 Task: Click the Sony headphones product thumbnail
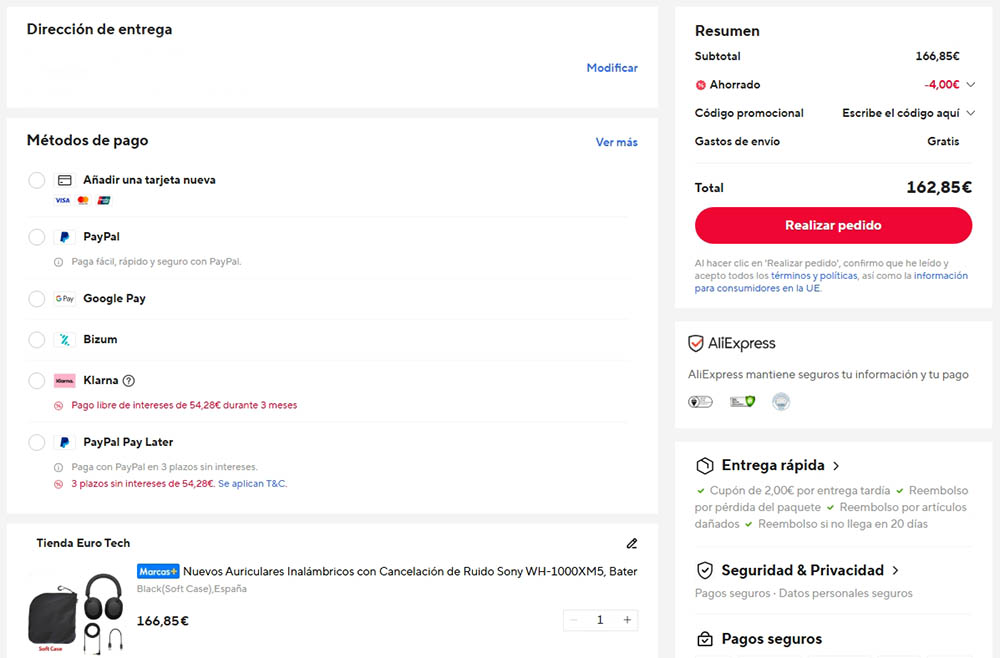pos(76,612)
